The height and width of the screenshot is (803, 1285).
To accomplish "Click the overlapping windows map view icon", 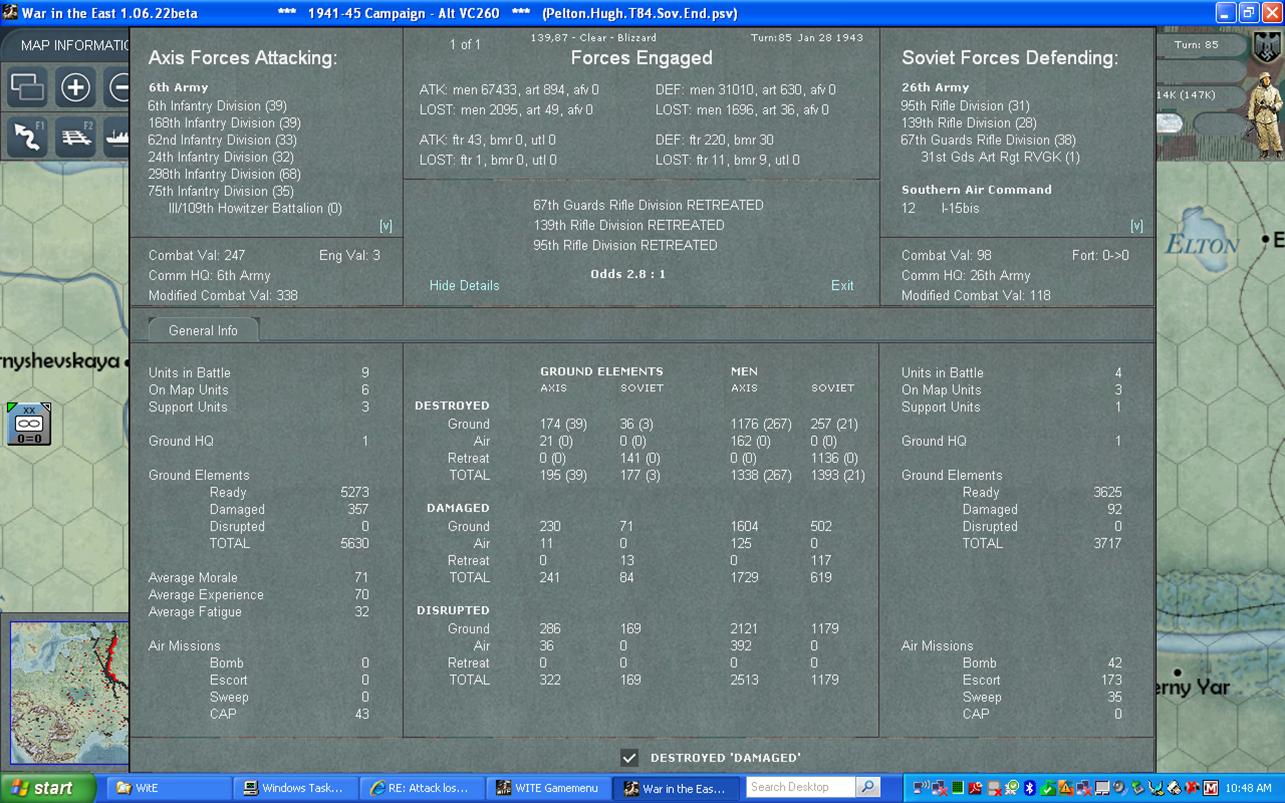I will tap(28, 87).
